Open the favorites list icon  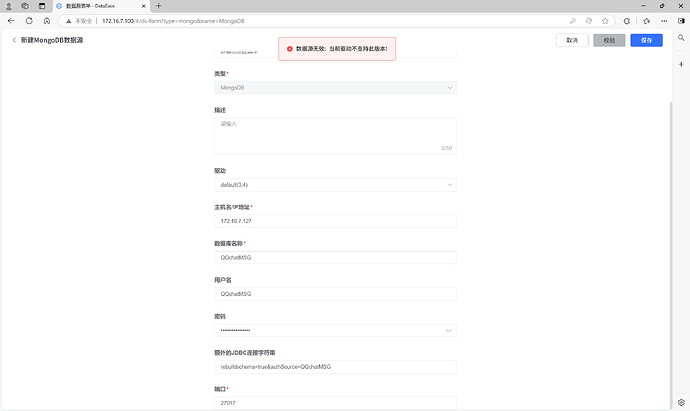point(646,21)
